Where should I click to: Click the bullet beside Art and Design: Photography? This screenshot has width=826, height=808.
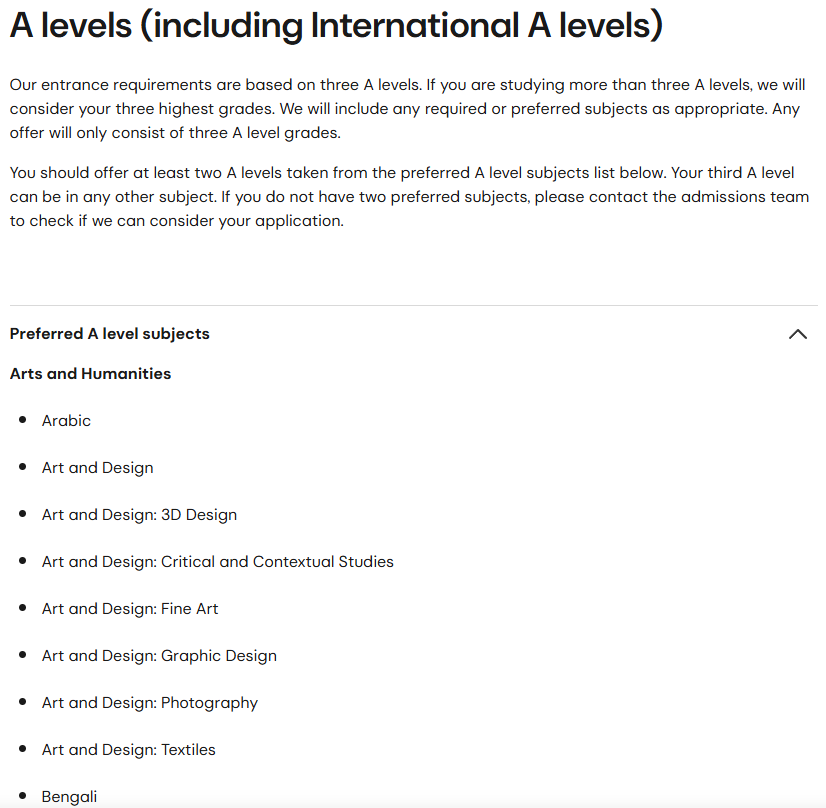tap(22, 702)
